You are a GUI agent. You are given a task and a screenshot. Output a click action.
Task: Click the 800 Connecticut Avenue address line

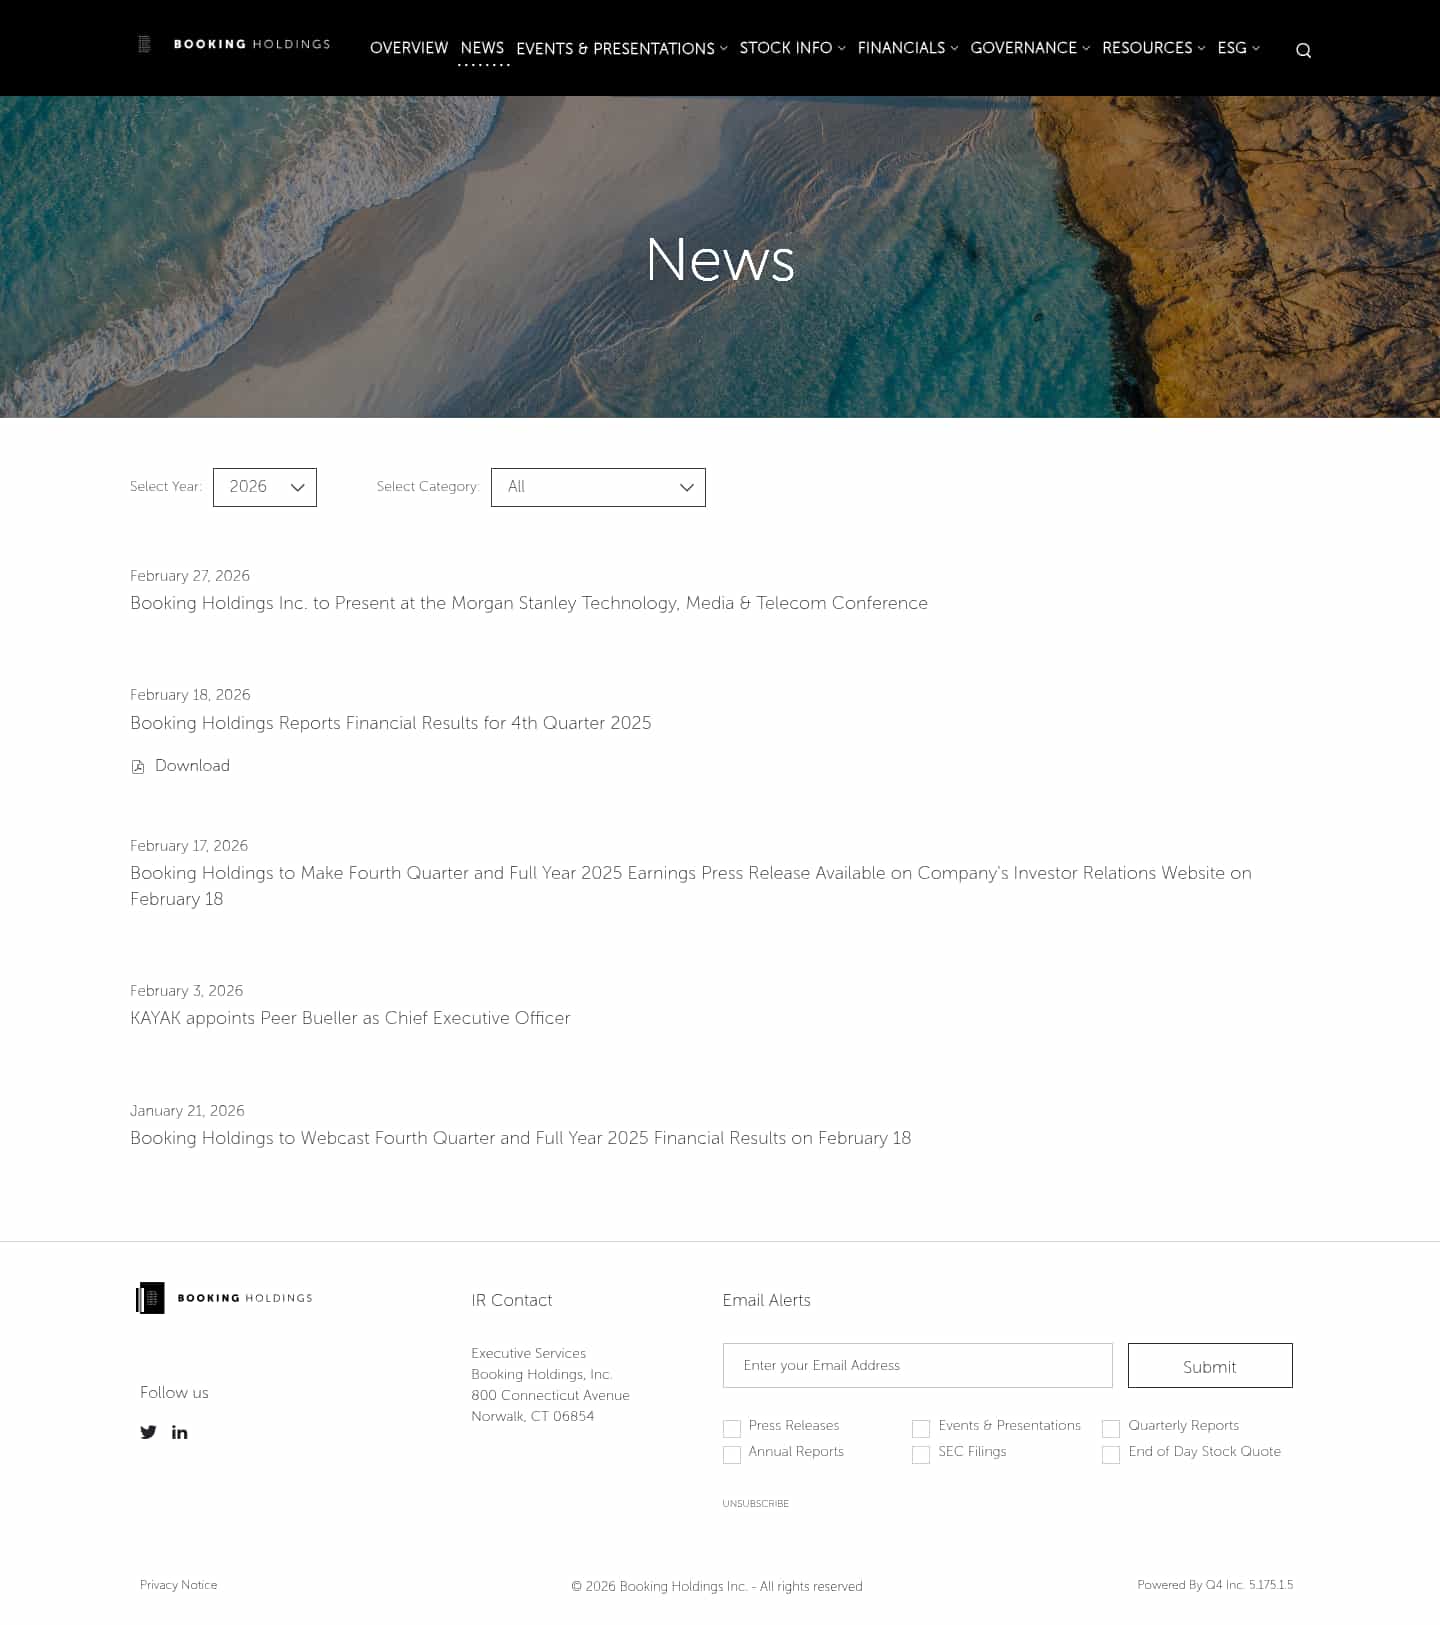[x=550, y=1396]
